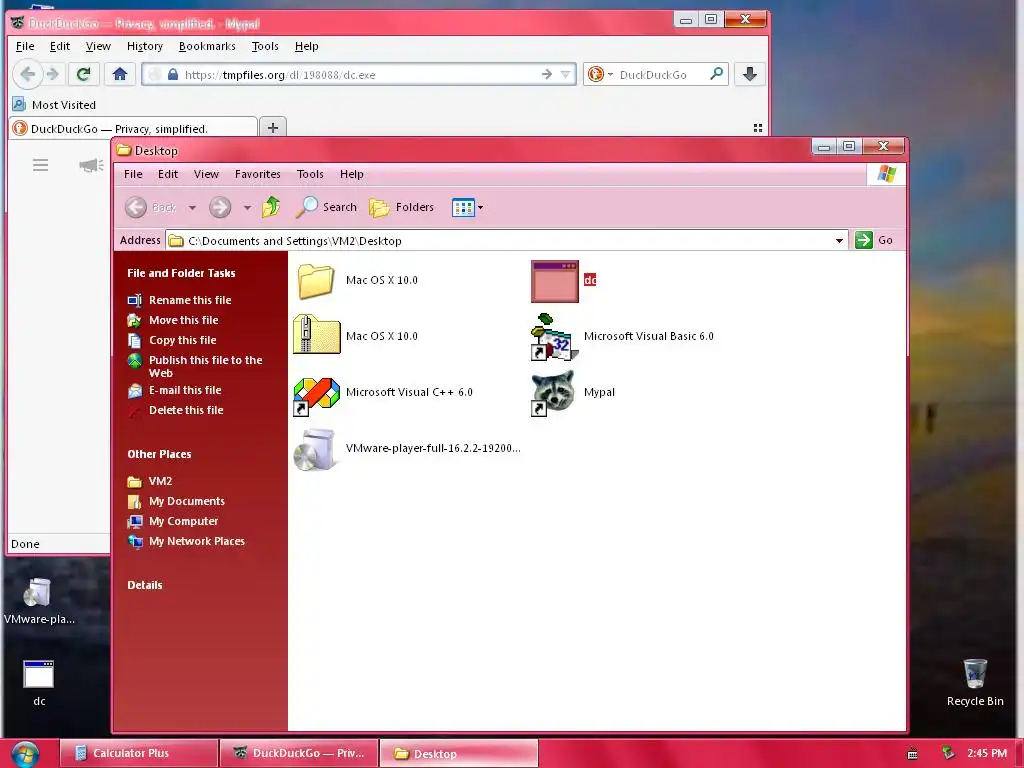This screenshot has width=1024, height=768.
Task: Expand the Explorer address bar dropdown
Action: (839, 240)
